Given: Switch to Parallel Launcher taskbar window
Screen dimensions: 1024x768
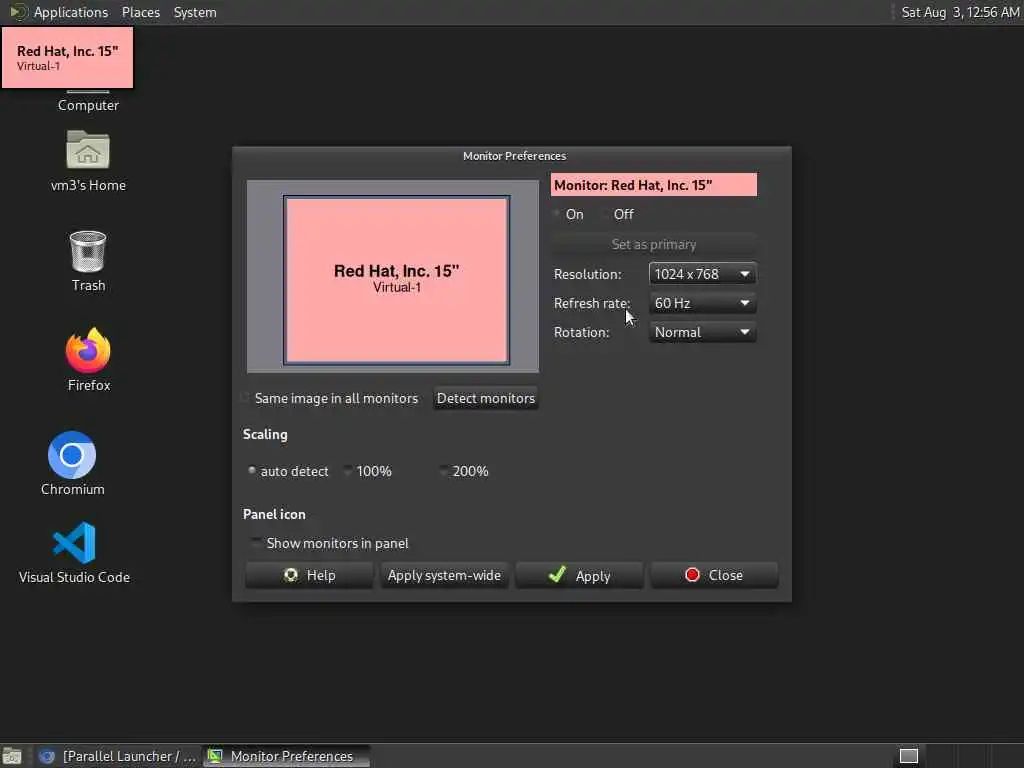Looking at the screenshot, I should 118,756.
